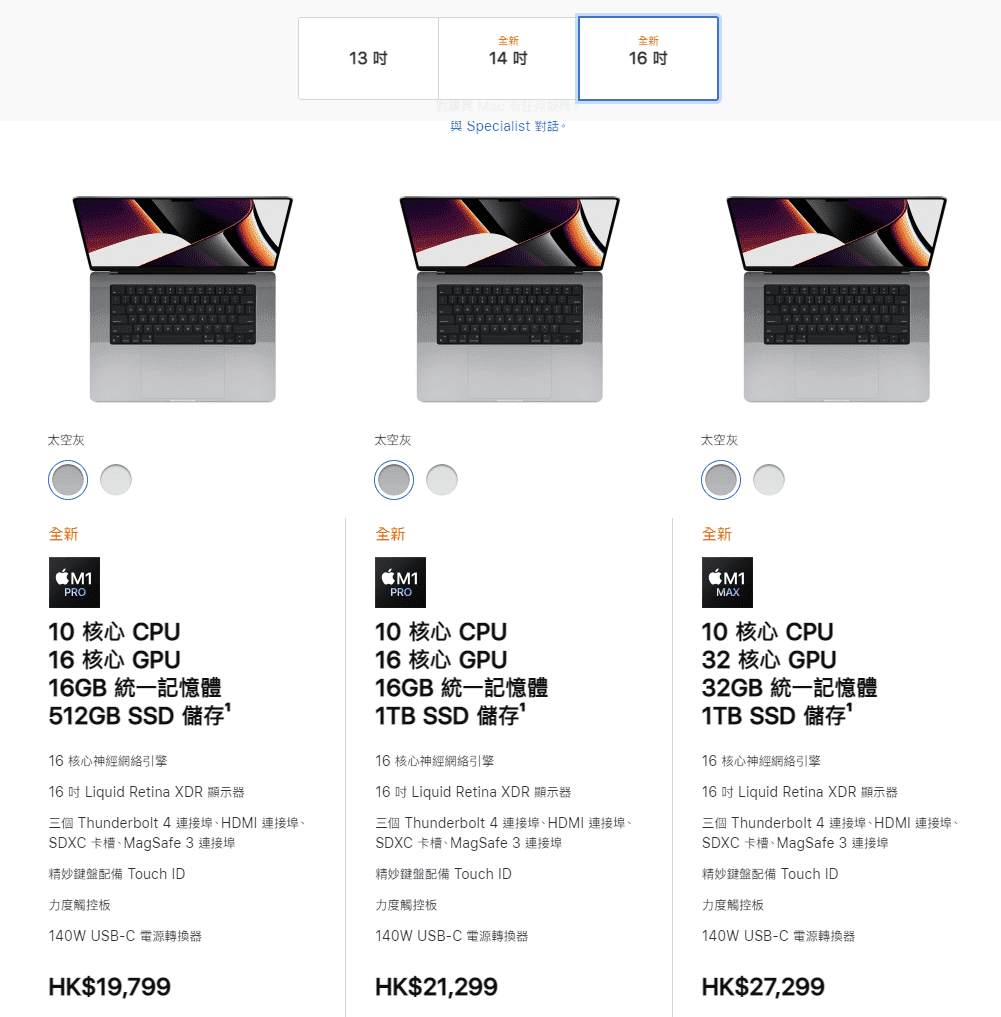Select 太空灰 swatch for the middle model
The width and height of the screenshot is (1001, 1017).
tap(393, 480)
